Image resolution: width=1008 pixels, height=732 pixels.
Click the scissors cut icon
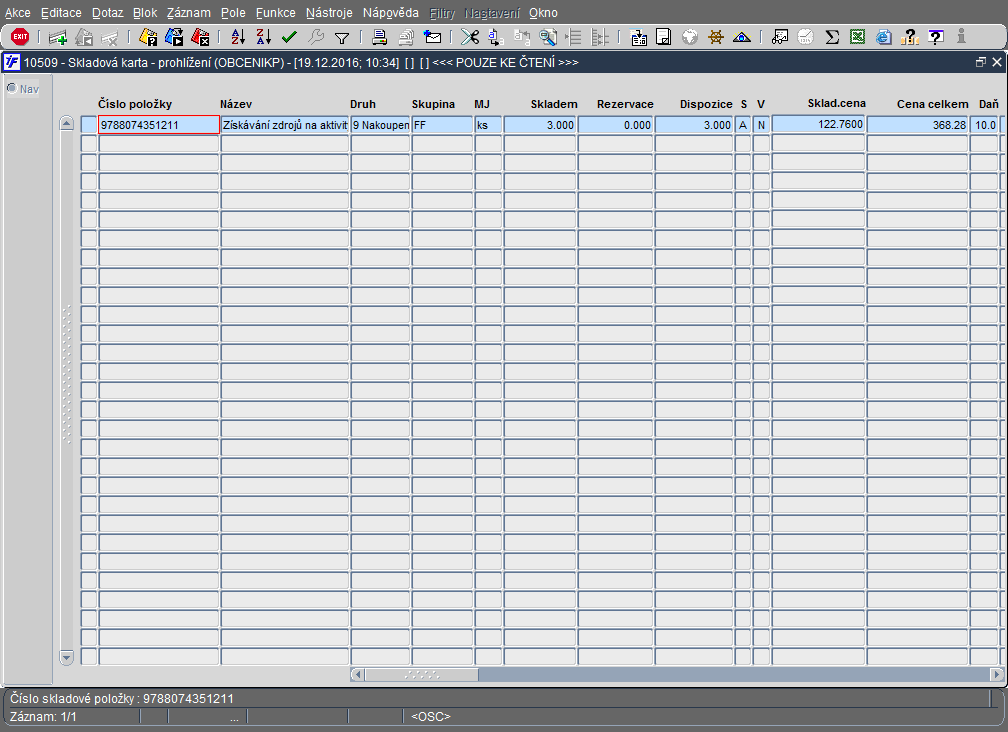pyautogui.click(x=470, y=37)
